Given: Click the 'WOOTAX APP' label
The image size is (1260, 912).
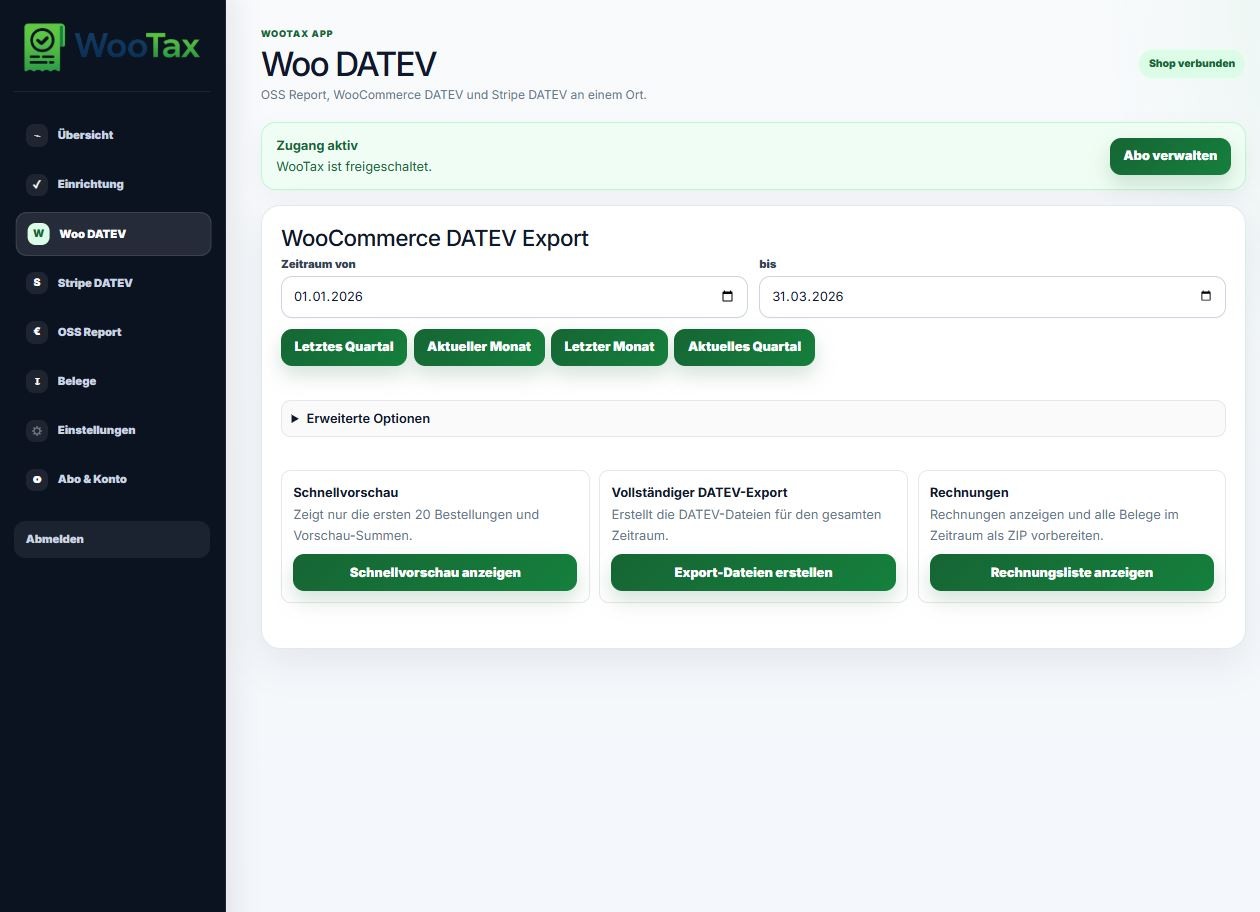Looking at the screenshot, I should tap(297, 34).
